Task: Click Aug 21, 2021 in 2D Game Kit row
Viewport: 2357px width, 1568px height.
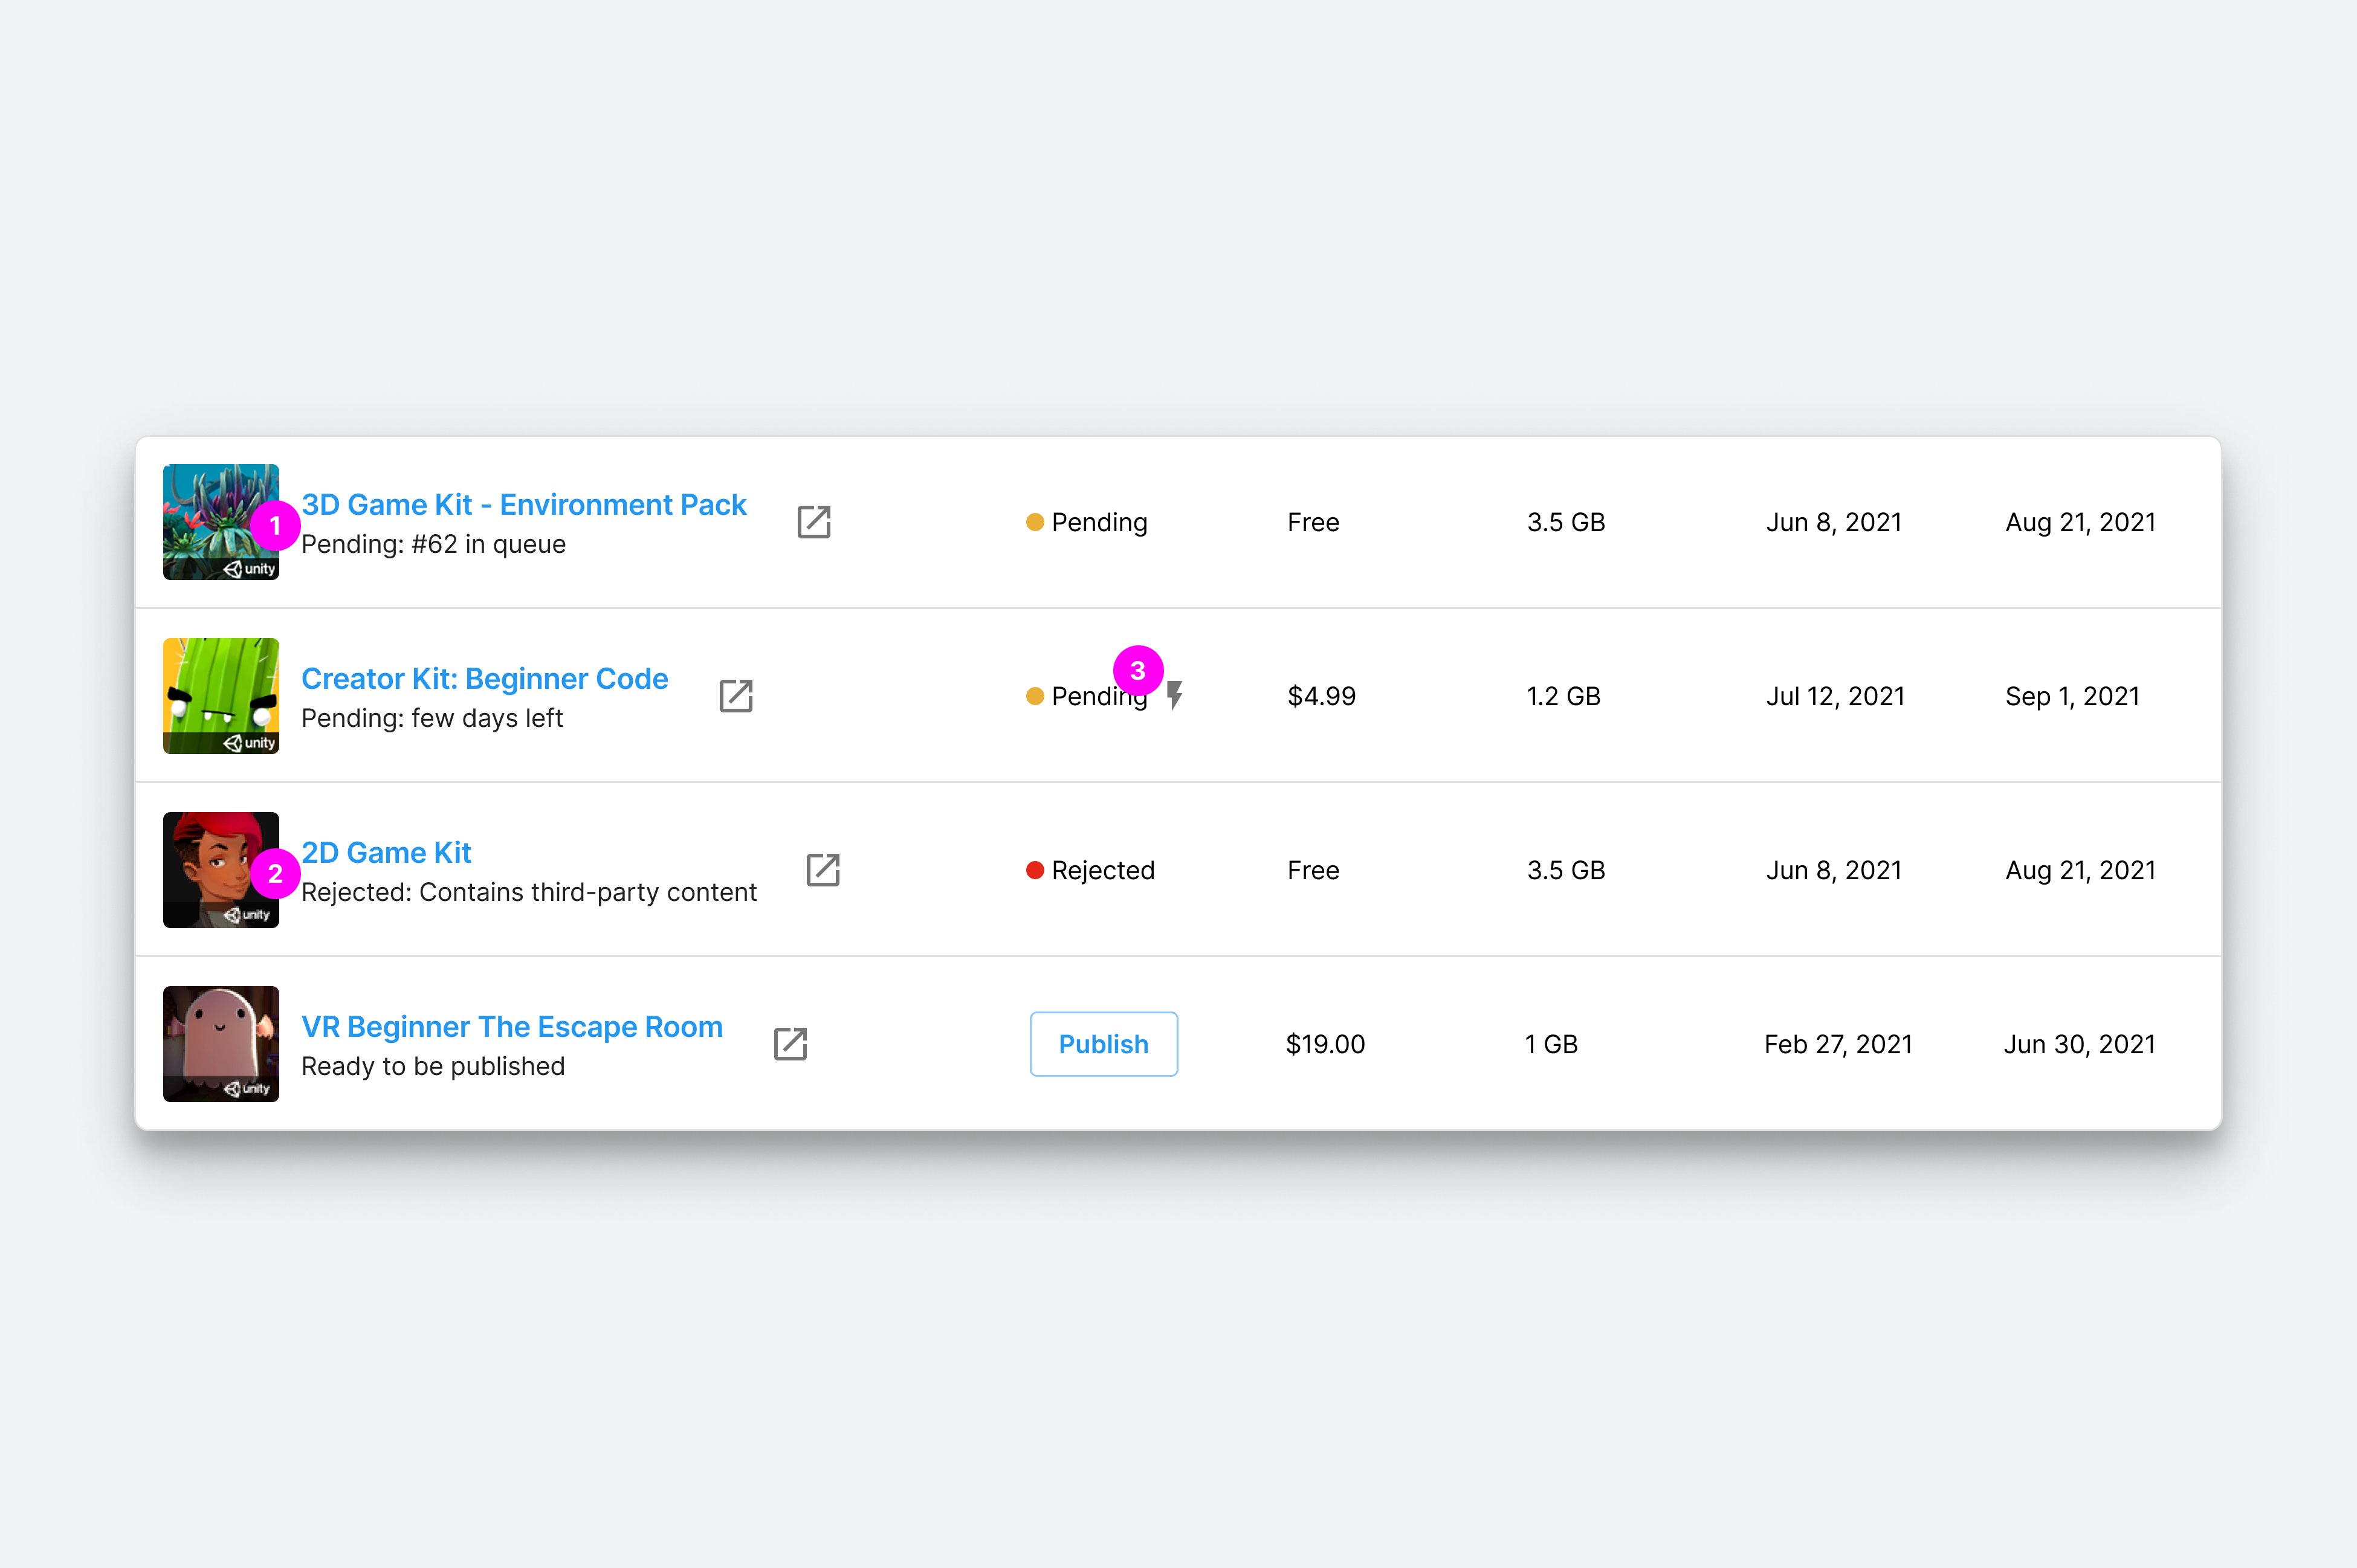Action: pos(2080,870)
